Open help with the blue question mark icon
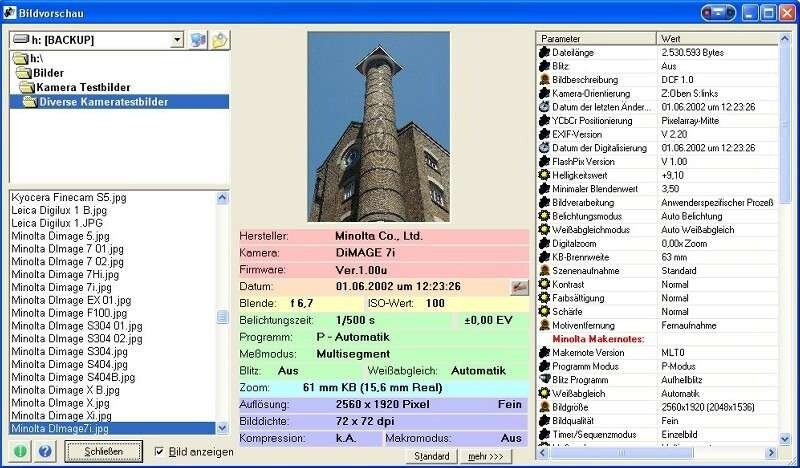 click(45, 451)
